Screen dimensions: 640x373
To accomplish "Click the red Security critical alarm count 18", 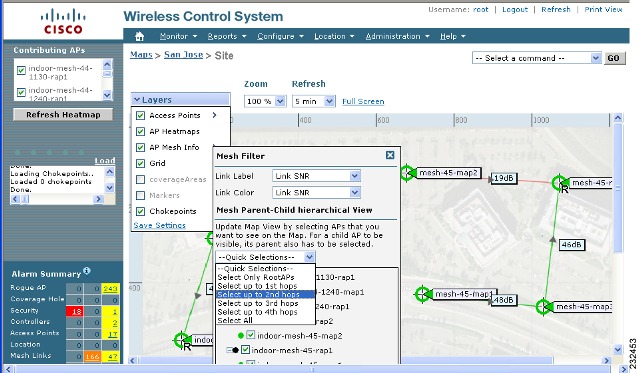I will [x=75, y=311].
